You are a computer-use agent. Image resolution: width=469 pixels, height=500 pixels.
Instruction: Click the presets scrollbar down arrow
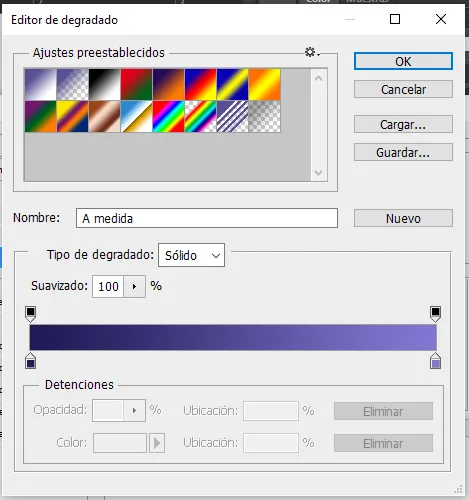coord(319,172)
